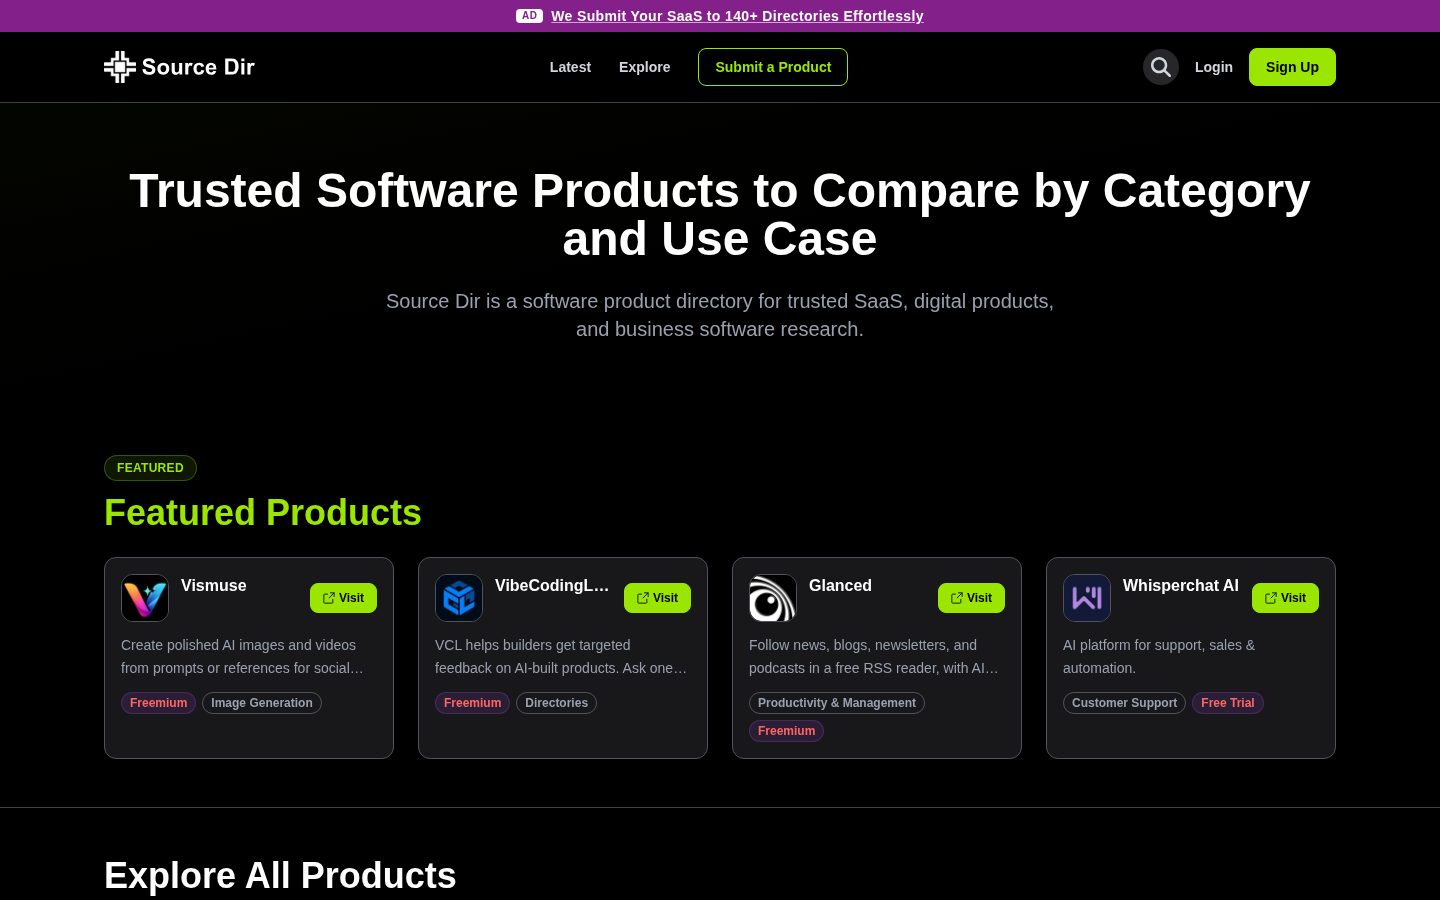
Task: Click the Vismuse description text
Action: (242, 657)
